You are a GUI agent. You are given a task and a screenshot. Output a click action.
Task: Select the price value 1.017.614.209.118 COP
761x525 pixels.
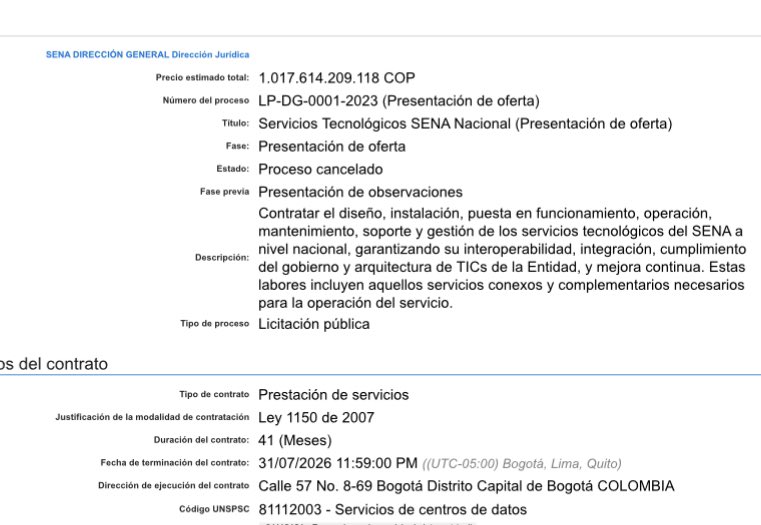(337, 78)
